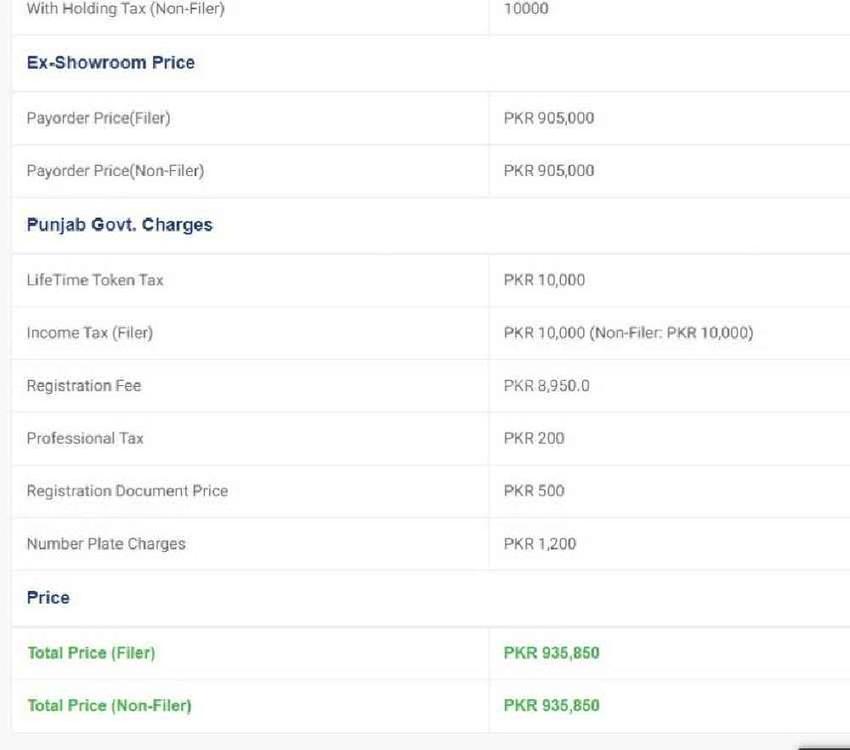Screen dimensions: 850x750
Task: Click the PKR 8,950.0 registration fee value
Action: (546, 386)
